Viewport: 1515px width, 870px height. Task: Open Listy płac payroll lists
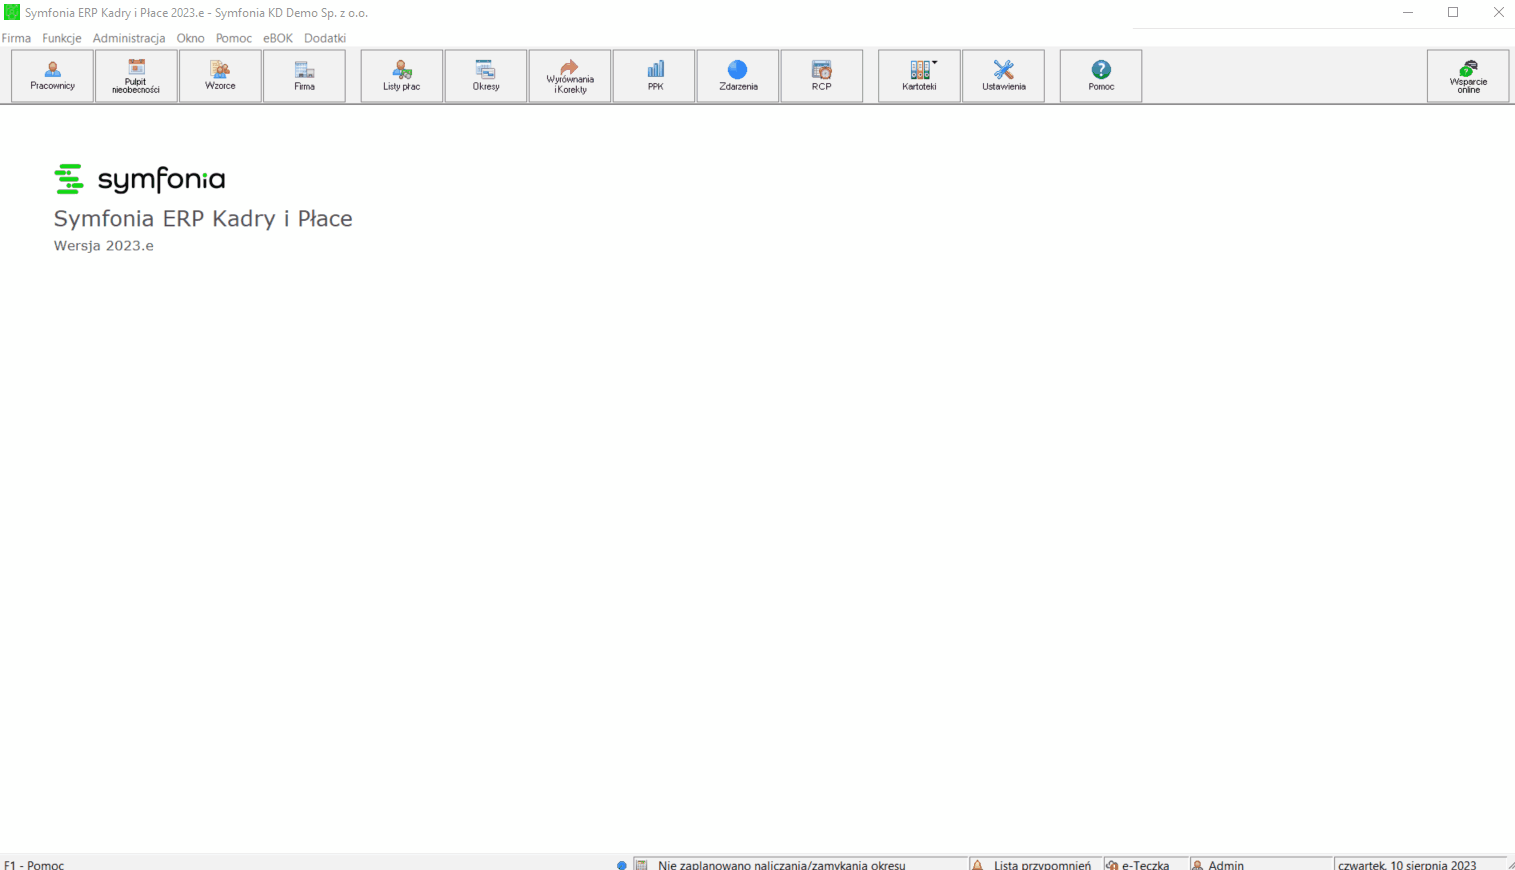click(x=402, y=76)
